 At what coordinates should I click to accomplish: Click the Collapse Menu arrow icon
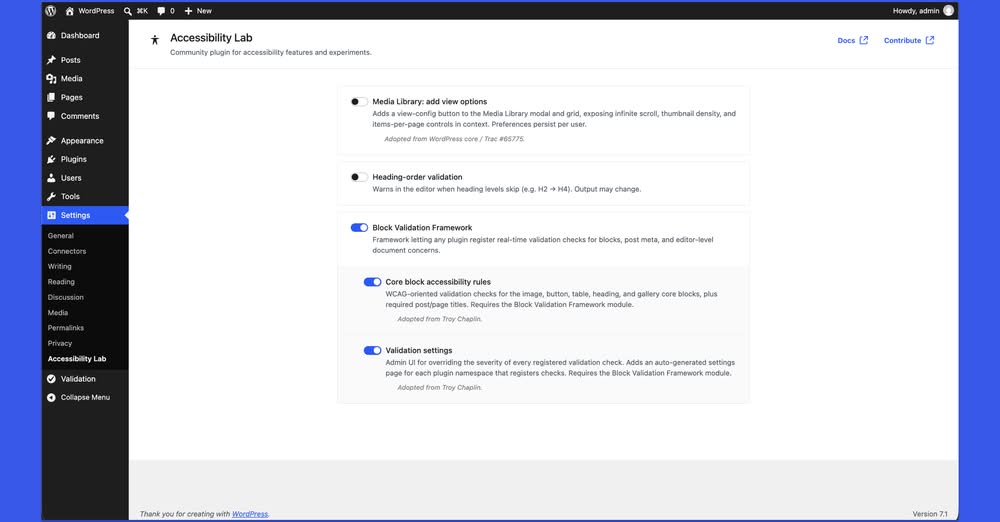(x=51, y=398)
